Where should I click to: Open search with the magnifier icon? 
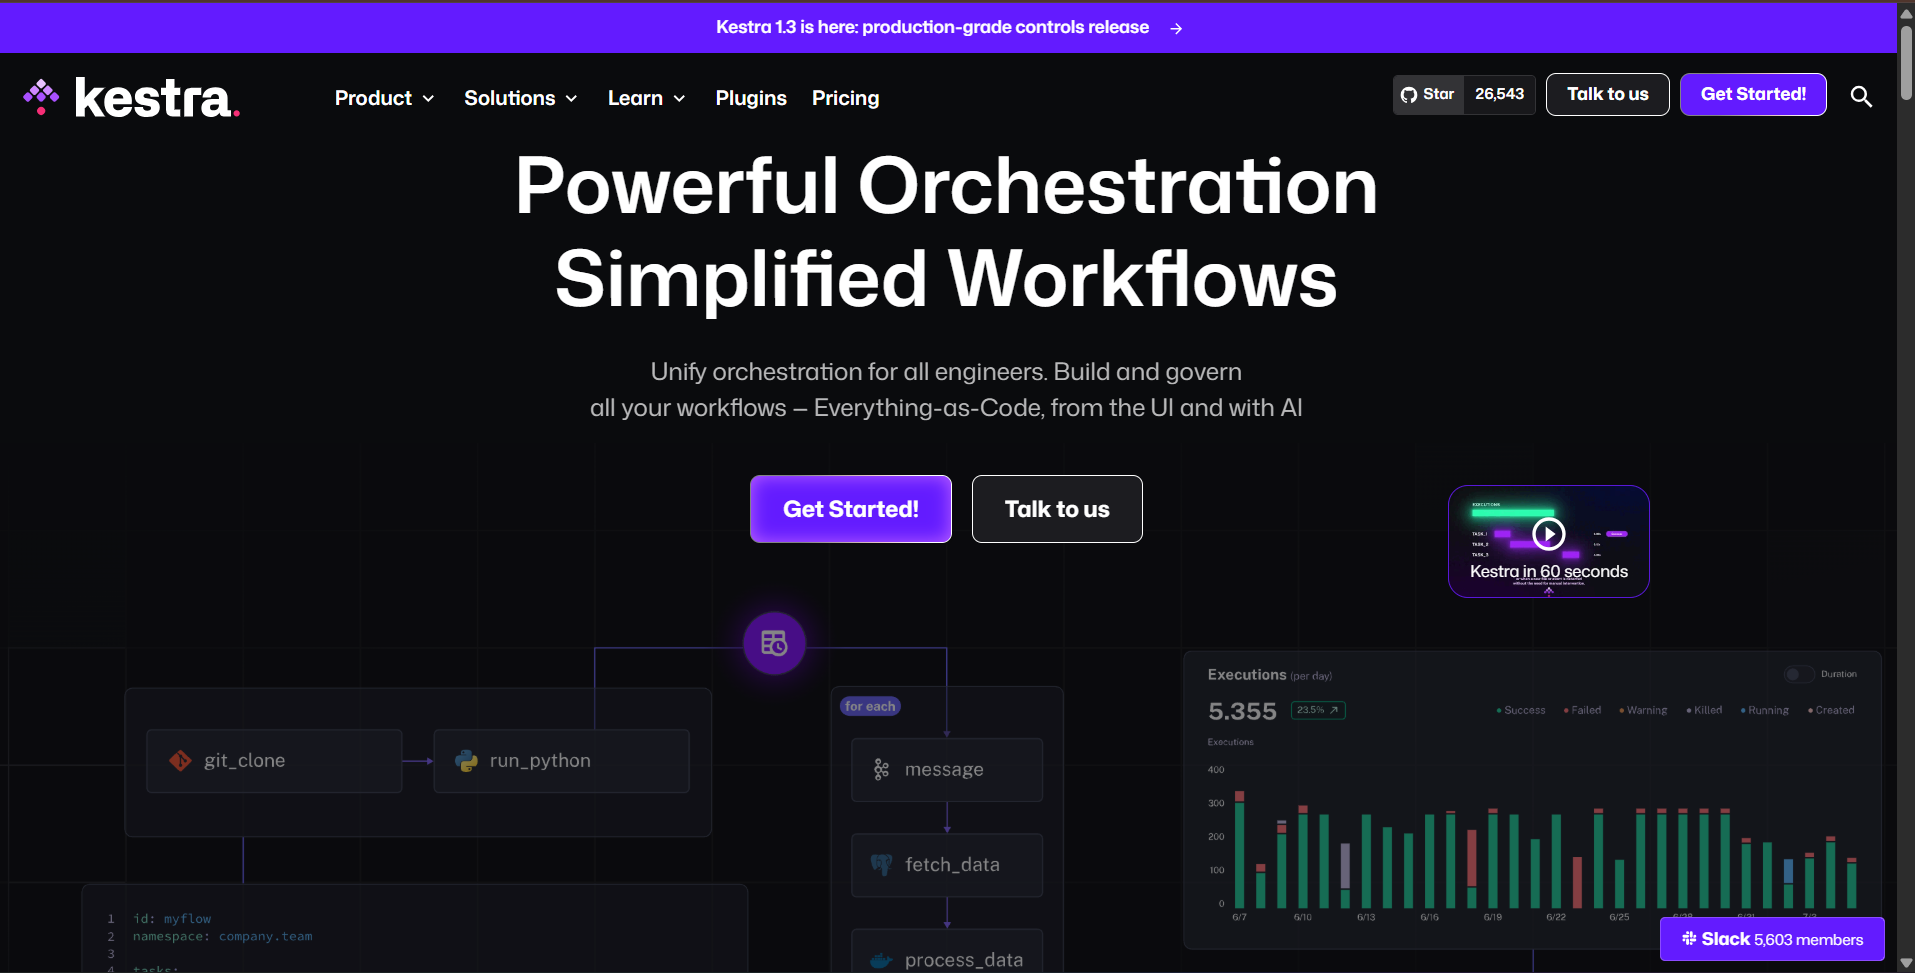tap(1861, 97)
